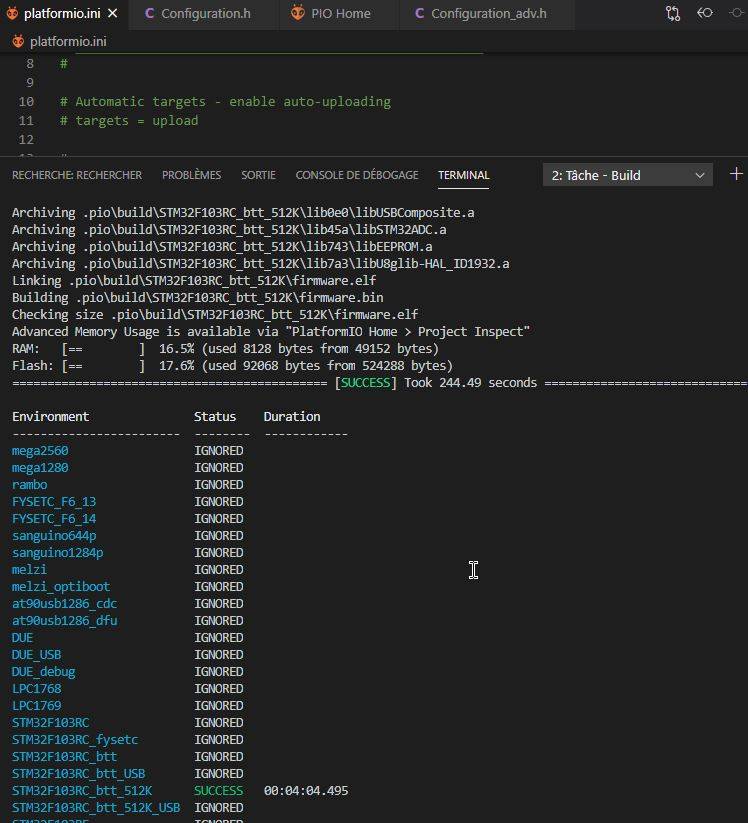Click the DUE_debug environment name

click(x=44, y=672)
